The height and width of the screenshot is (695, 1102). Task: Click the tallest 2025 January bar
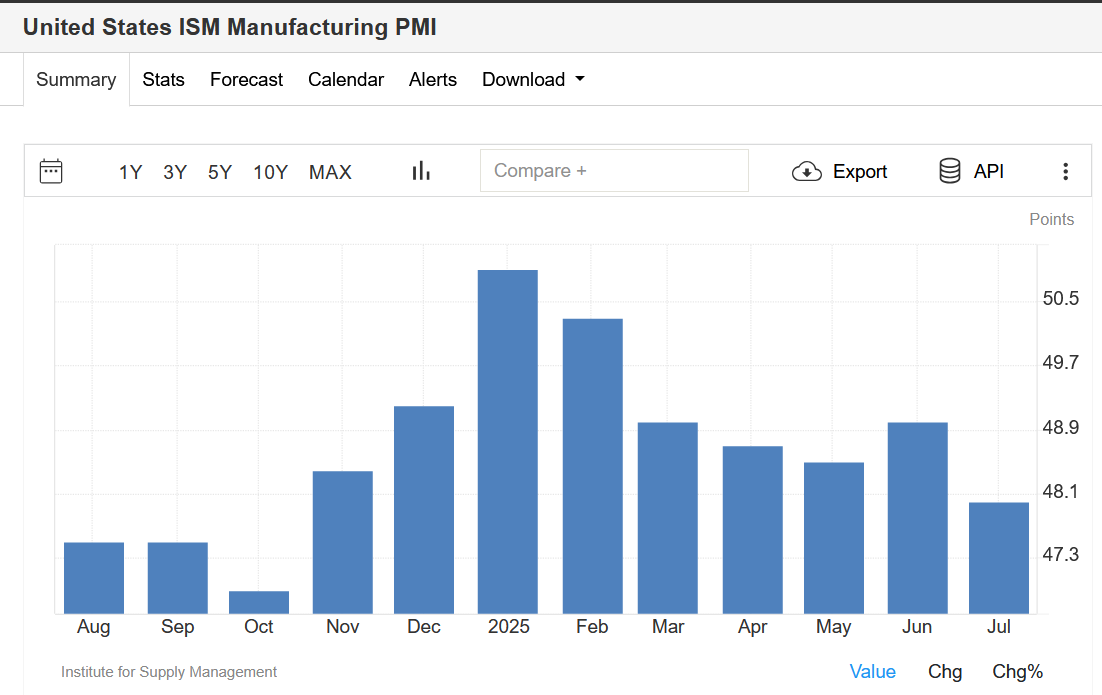click(507, 442)
